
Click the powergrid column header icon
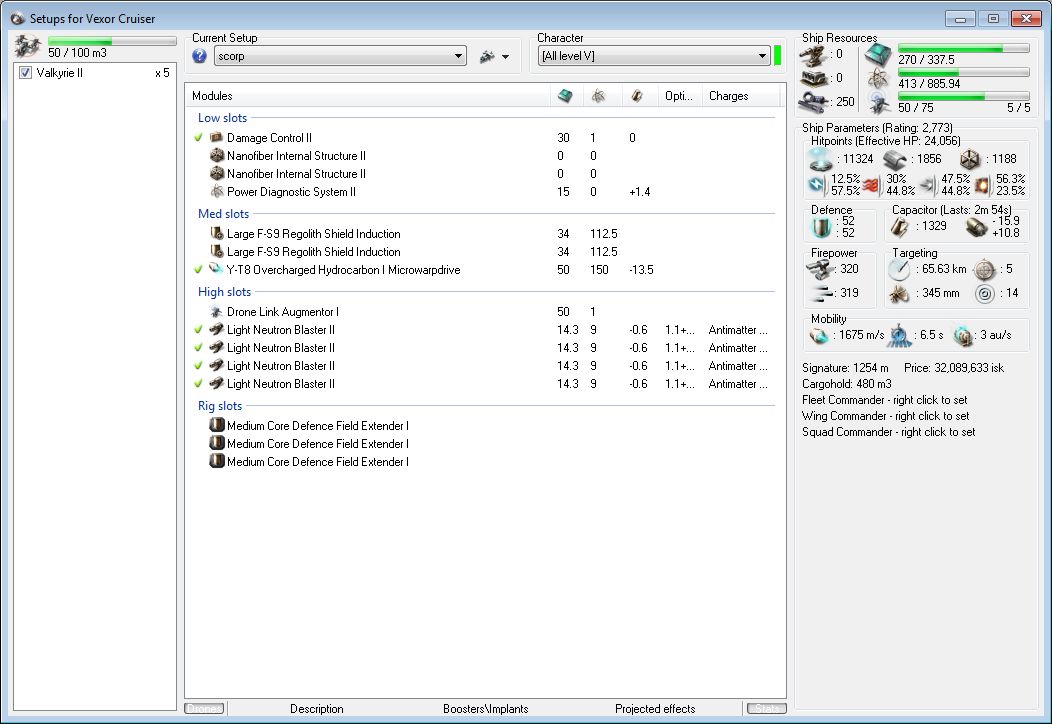click(x=598, y=96)
